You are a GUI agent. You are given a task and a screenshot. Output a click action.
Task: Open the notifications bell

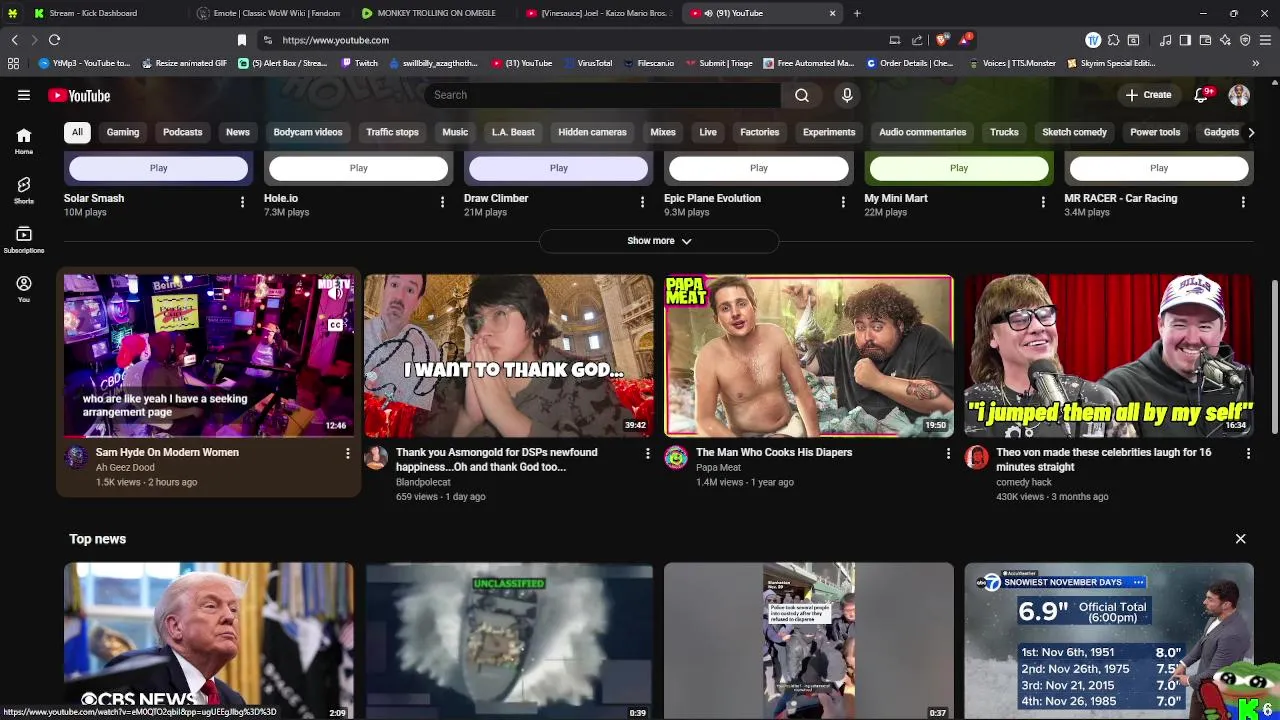pyautogui.click(x=1202, y=95)
